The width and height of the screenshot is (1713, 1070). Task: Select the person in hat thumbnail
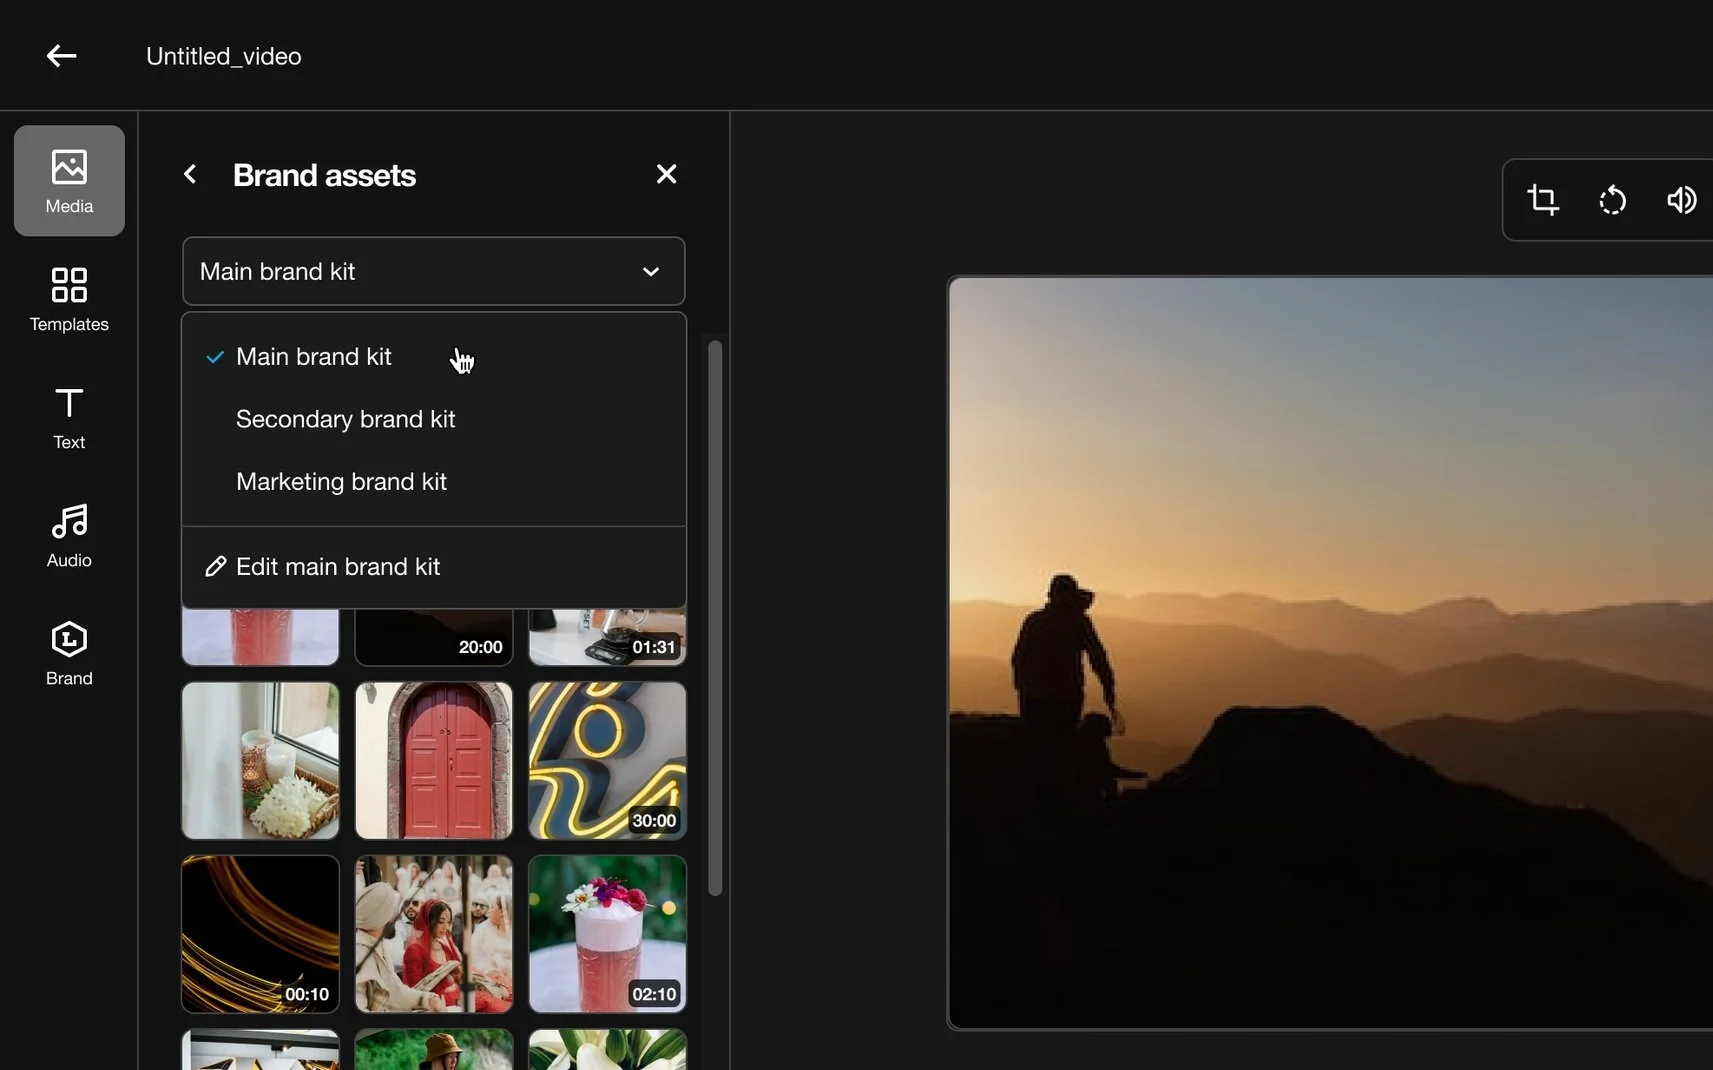(x=434, y=1049)
